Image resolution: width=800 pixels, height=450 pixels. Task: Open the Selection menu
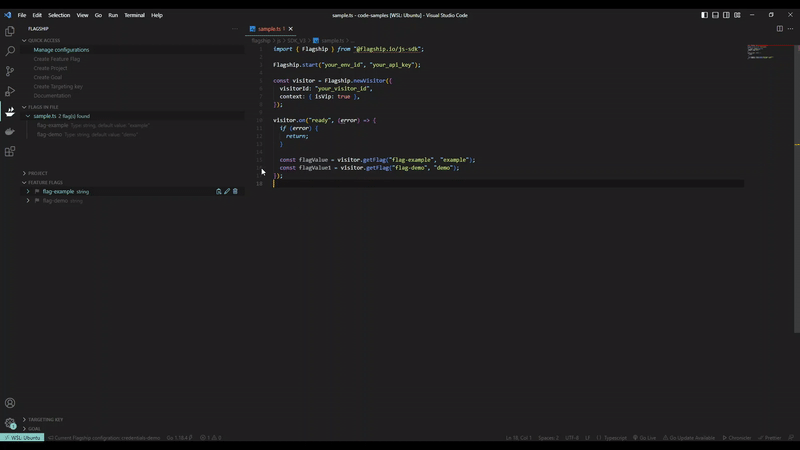[59, 15]
